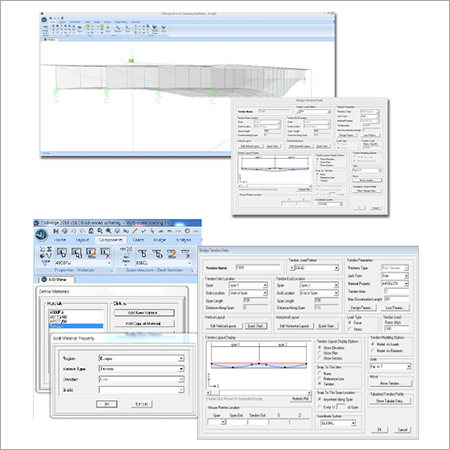The width and height of the screenshot is (450, 450).
Task: Click the copy material property ribbon icon
Action: [x=76, y=253]
